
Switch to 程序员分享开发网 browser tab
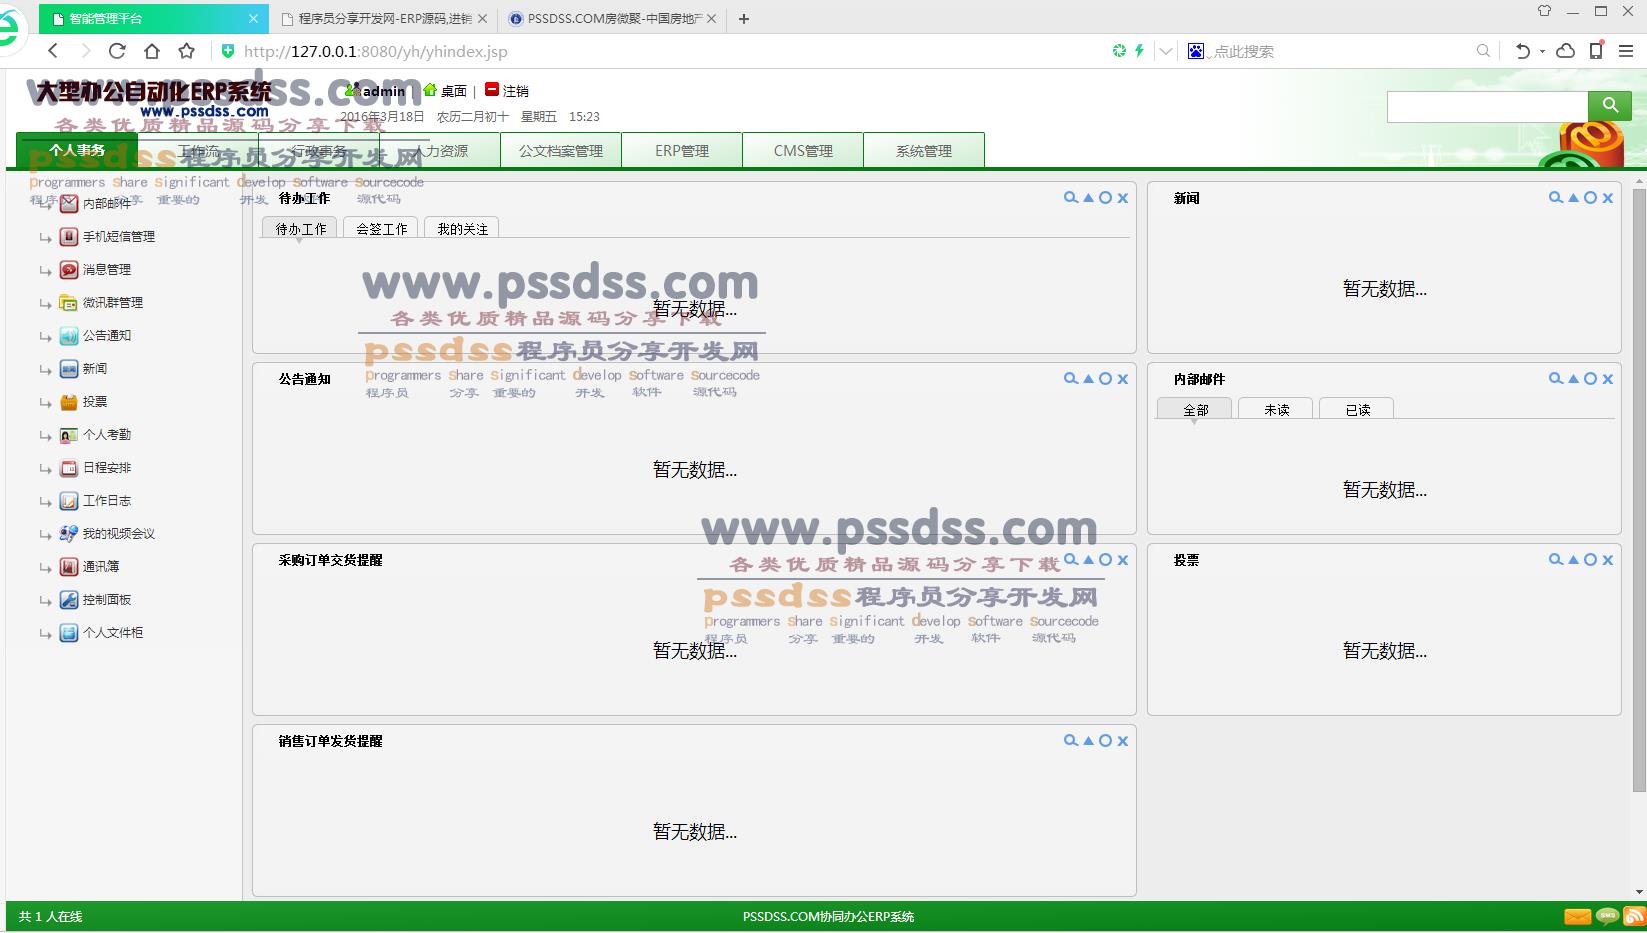(x=384, y=18)
